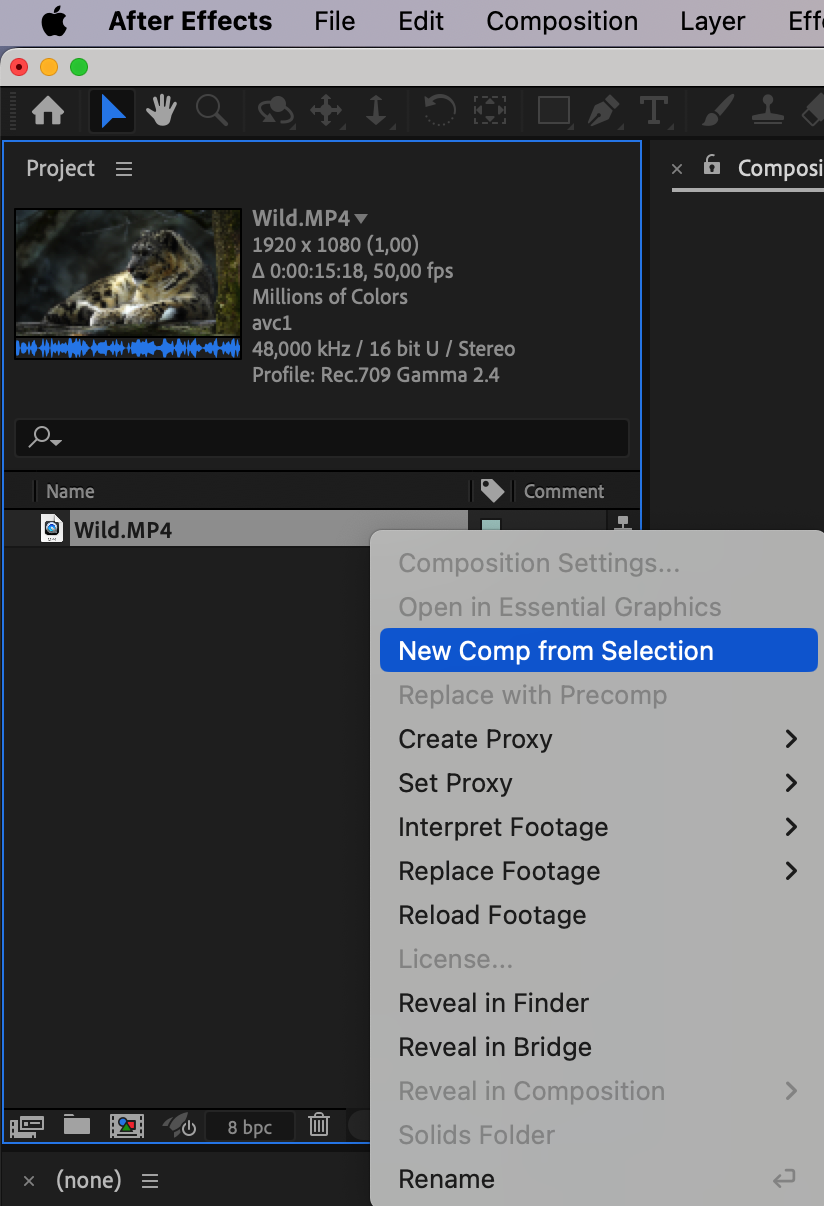This screenshot has height=1206, width=824.
Task: Delete selected item with trash icon
Action: point(319,1125)
